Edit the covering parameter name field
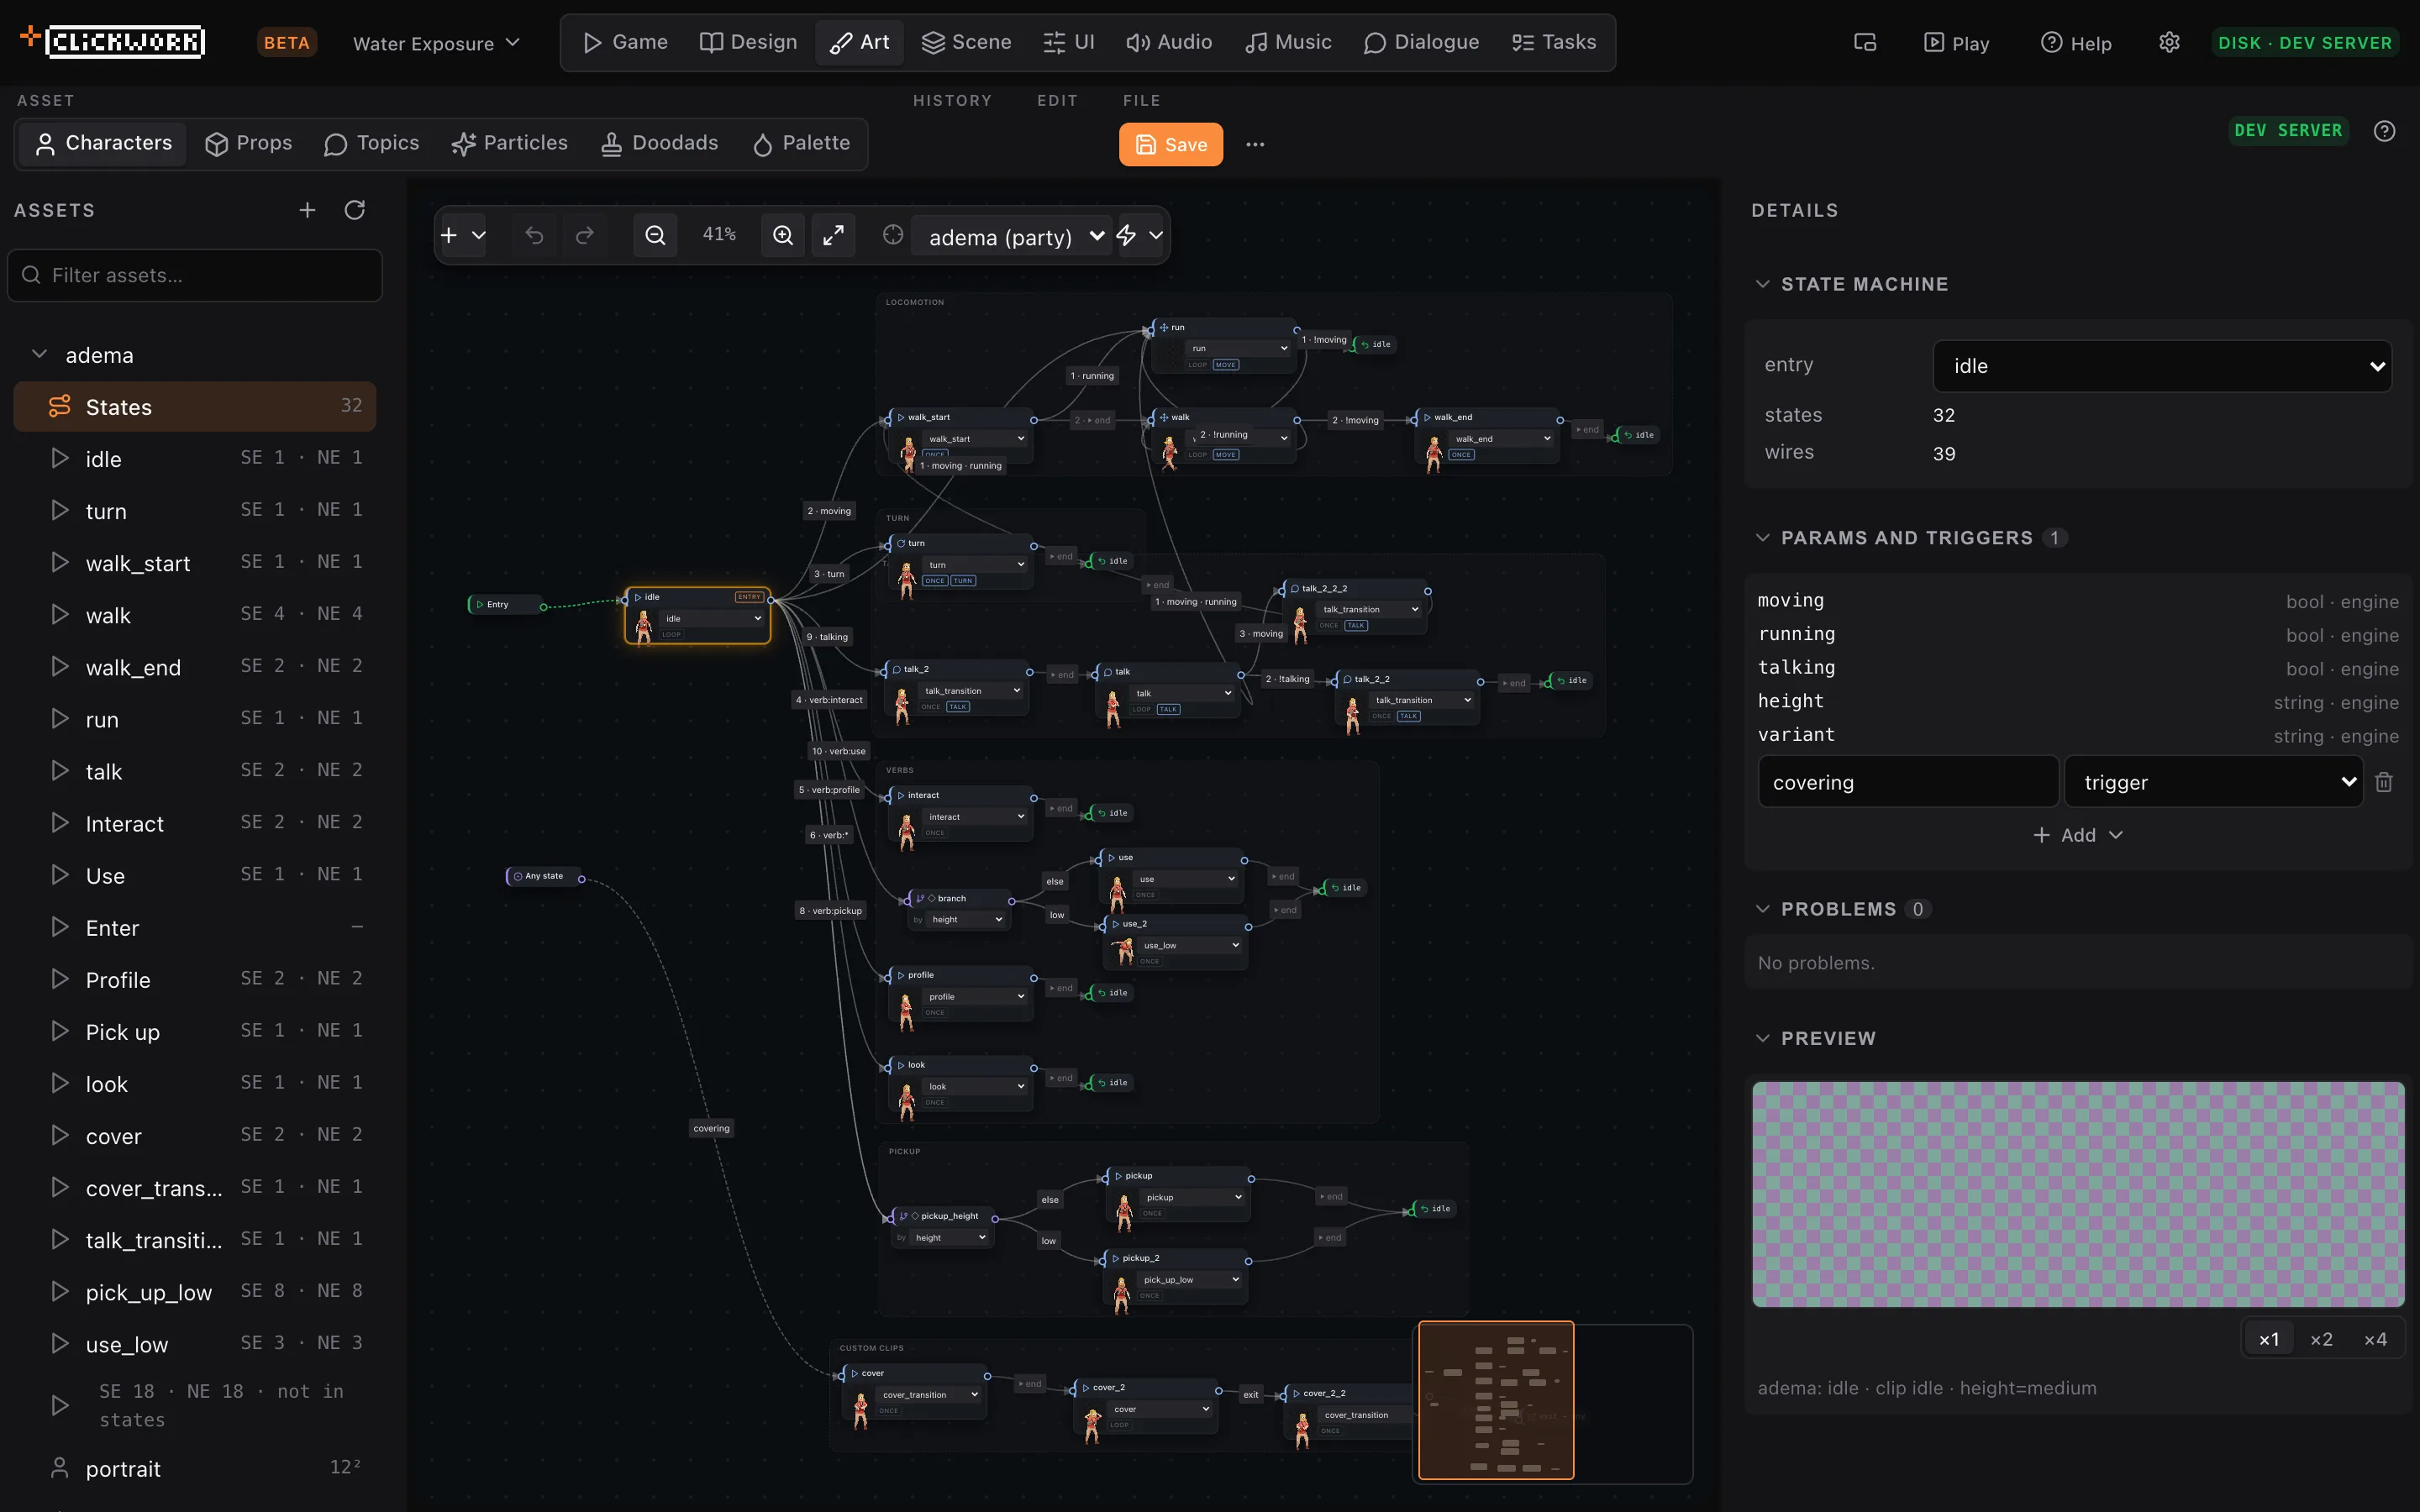The height and width of the screenshot is (1512, 2420). click(1908, 782)
